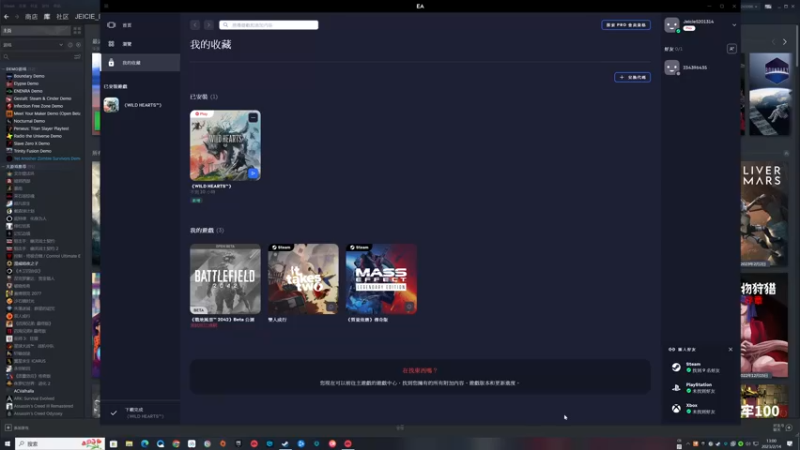Image resolution: width=800 pixels, height=450 pixels.
Task: Link Xbox account in import friends panel
Action: click(x=699, y=408)
